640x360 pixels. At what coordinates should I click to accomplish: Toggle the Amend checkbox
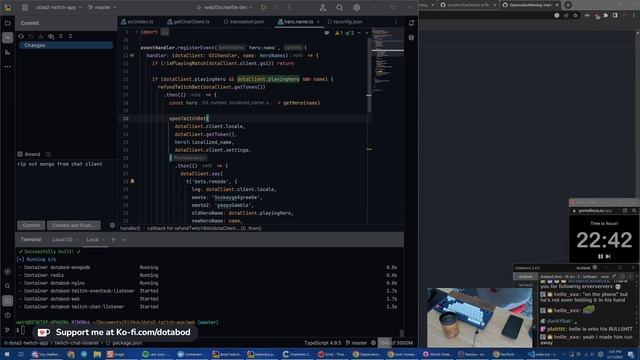(x=20, y=154)
